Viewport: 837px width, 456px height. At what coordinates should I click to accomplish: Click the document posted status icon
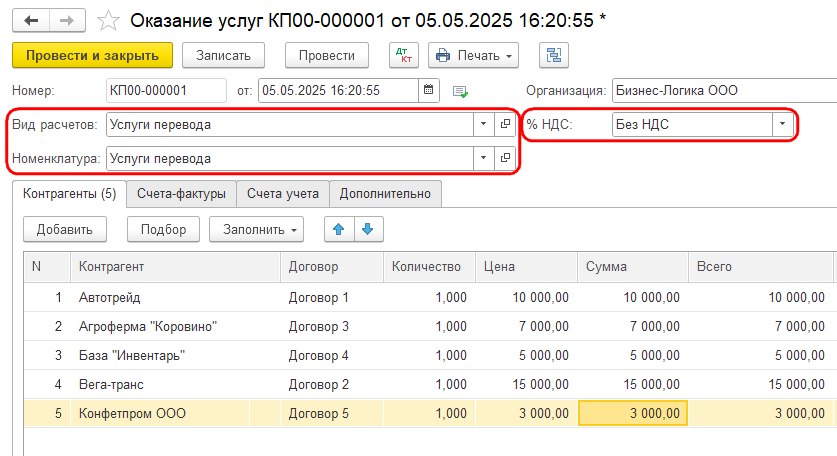pos(460,91)
